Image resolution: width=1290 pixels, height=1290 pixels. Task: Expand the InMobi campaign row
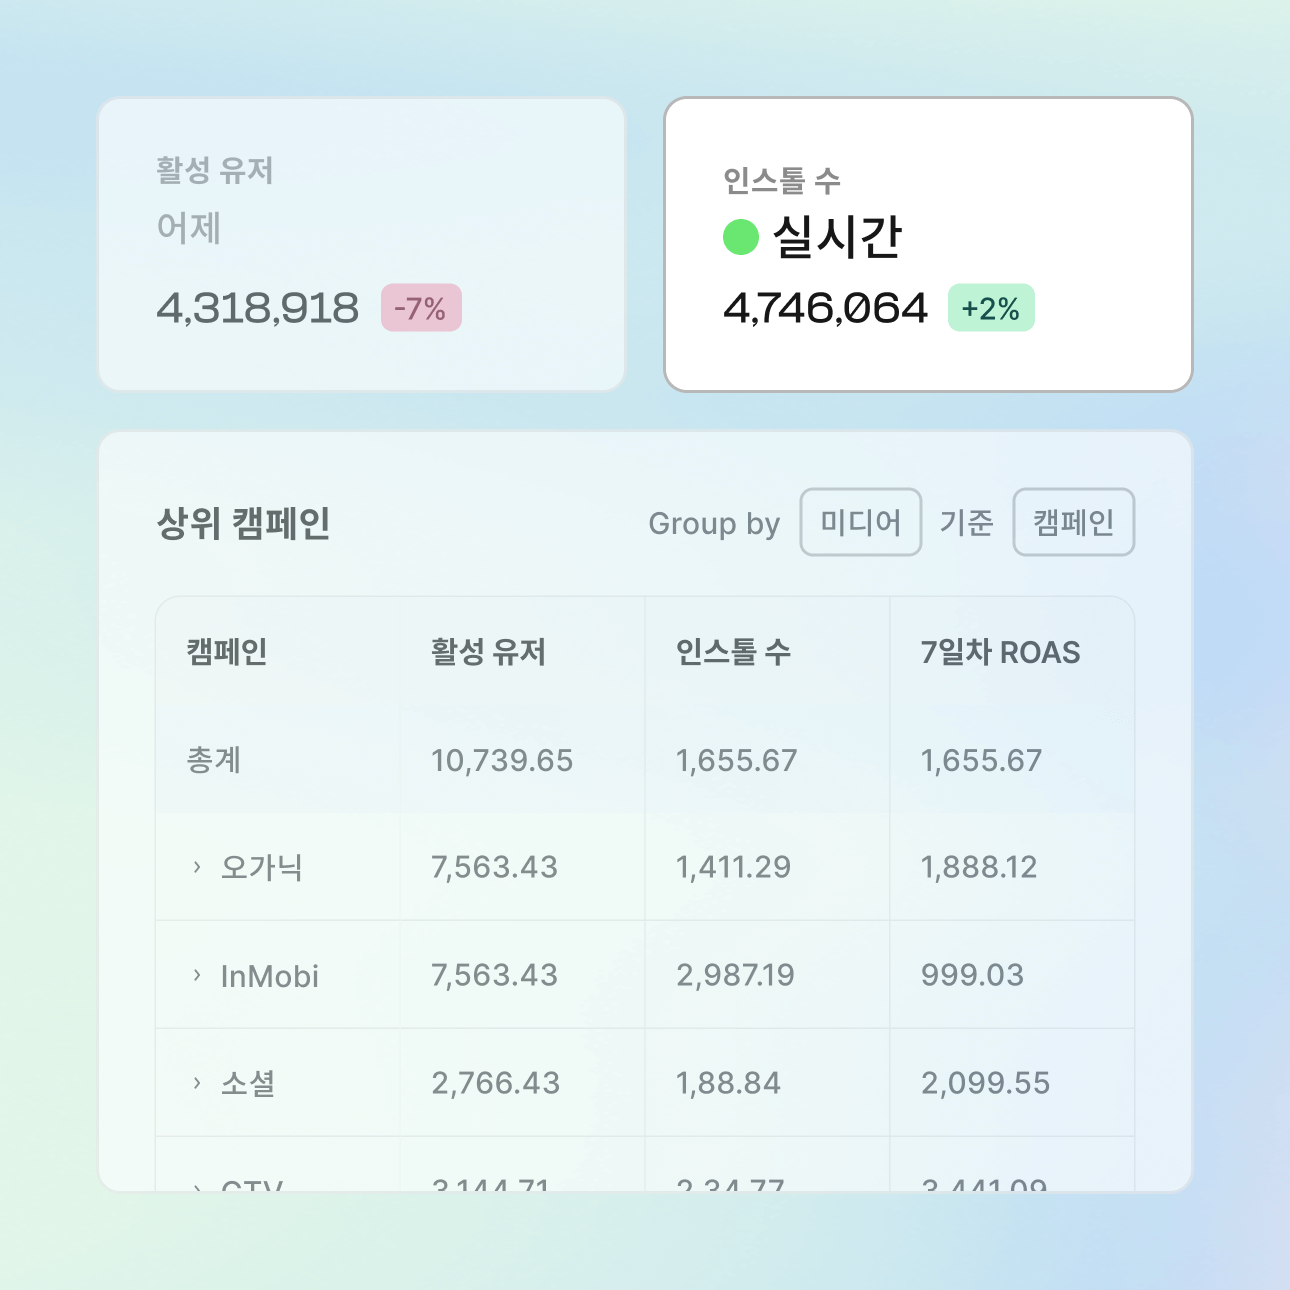tap(197, 975)
